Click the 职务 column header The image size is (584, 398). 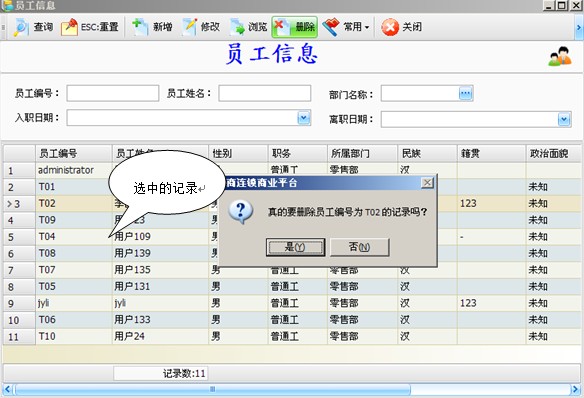(x=297, y=153)
